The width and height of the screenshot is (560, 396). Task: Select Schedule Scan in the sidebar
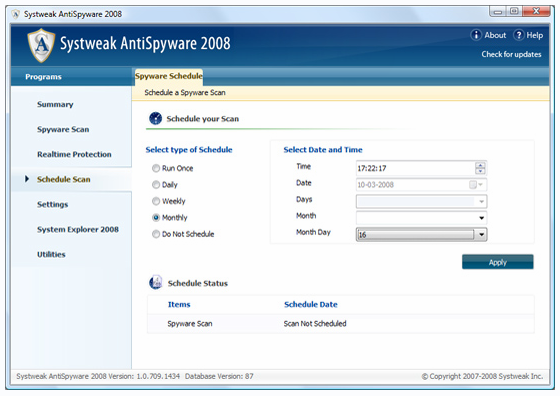tap(64, 179)
